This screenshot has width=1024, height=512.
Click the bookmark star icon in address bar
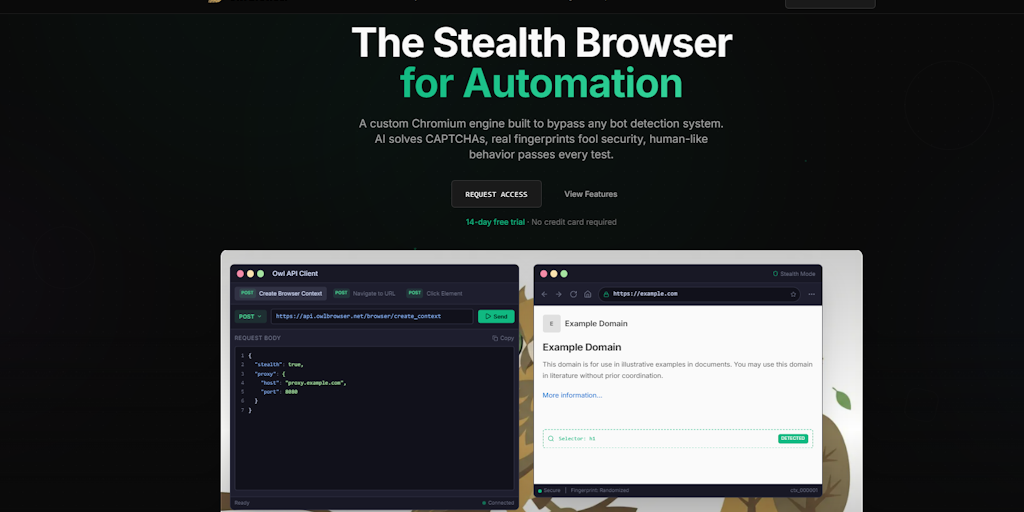793,294
